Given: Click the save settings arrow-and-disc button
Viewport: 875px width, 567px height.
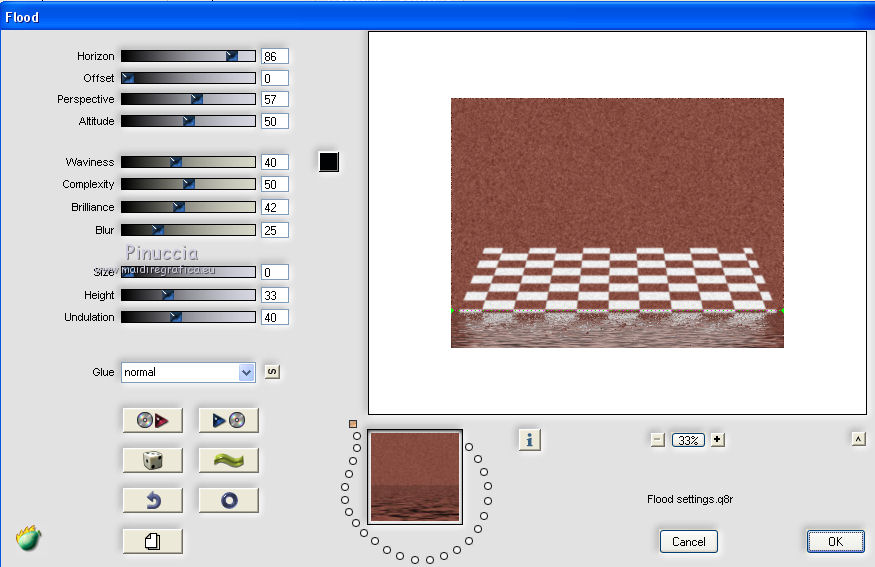Looking at the screenshot, I should tap(228, 420).
